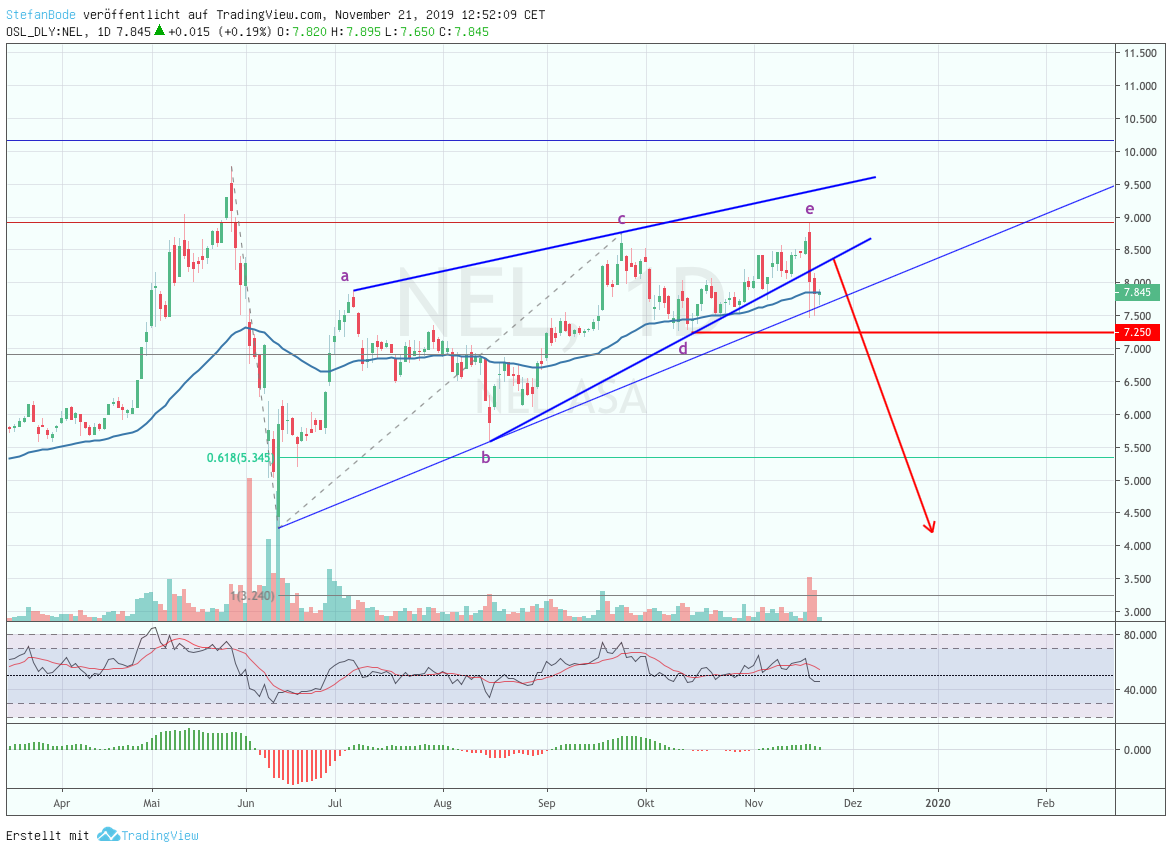Click the 5.500 price axis value
1172x852 pixels.
coord(1140,448)
